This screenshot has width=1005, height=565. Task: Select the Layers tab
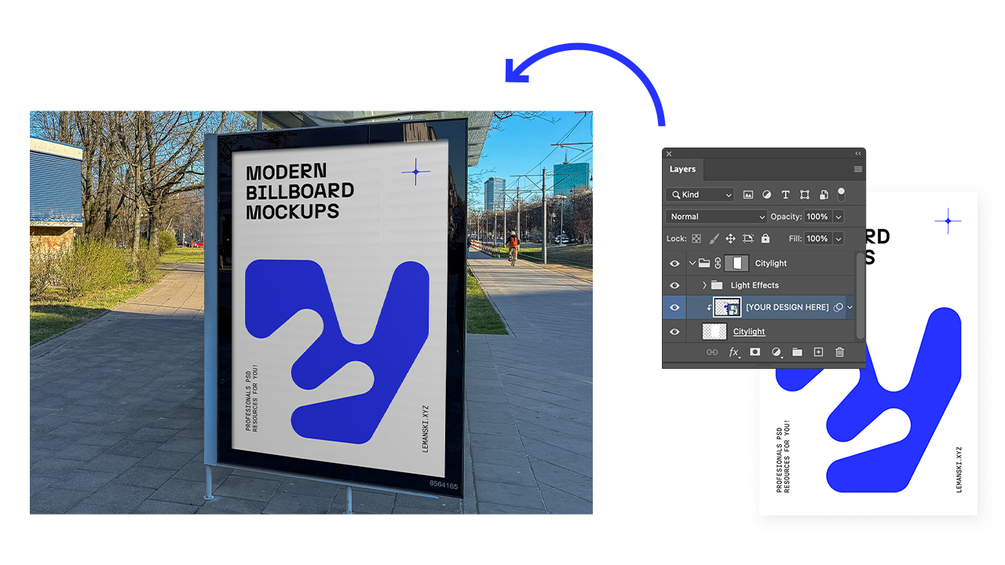(683, 169)
